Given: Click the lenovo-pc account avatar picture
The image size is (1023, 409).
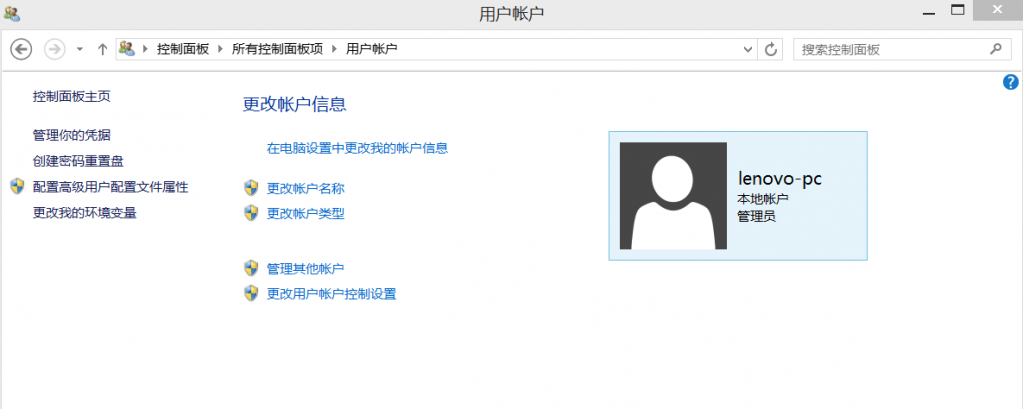Looking at the screenshot, I should pos(673,196).
